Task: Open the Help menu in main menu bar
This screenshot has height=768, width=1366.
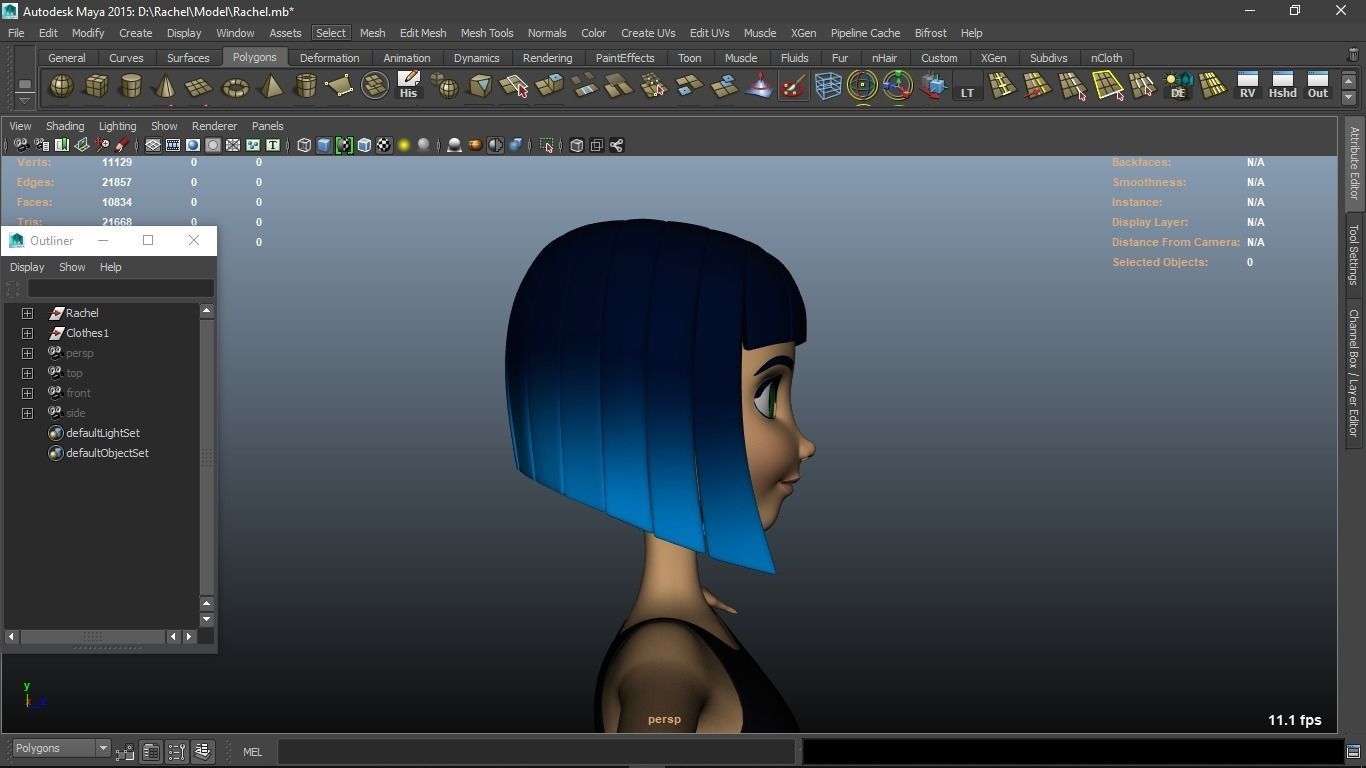Action: [x=971, y=33]
